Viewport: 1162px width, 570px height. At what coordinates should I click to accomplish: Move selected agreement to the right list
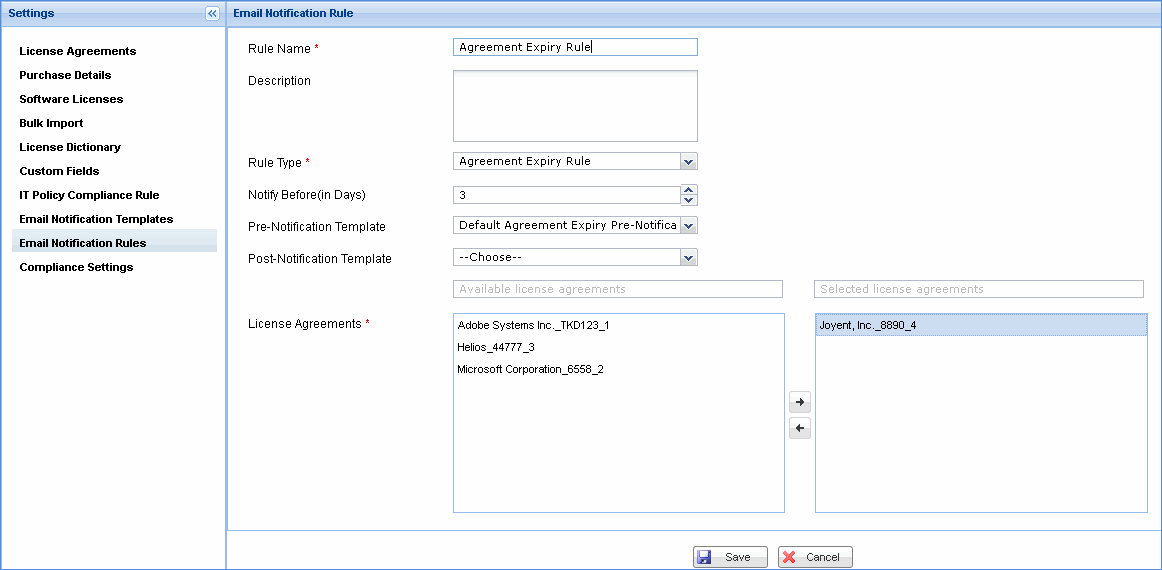(799, 402)
